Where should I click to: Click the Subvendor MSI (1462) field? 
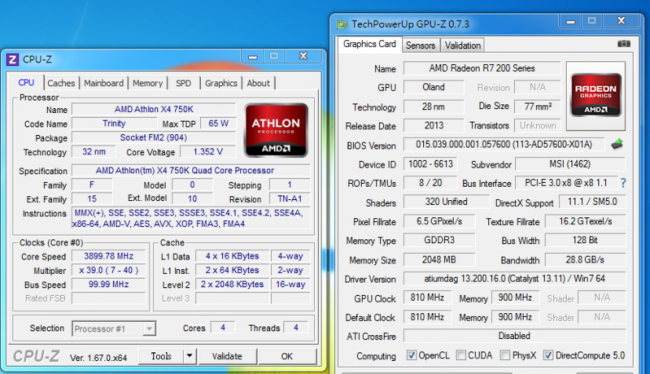coord(570,164)
